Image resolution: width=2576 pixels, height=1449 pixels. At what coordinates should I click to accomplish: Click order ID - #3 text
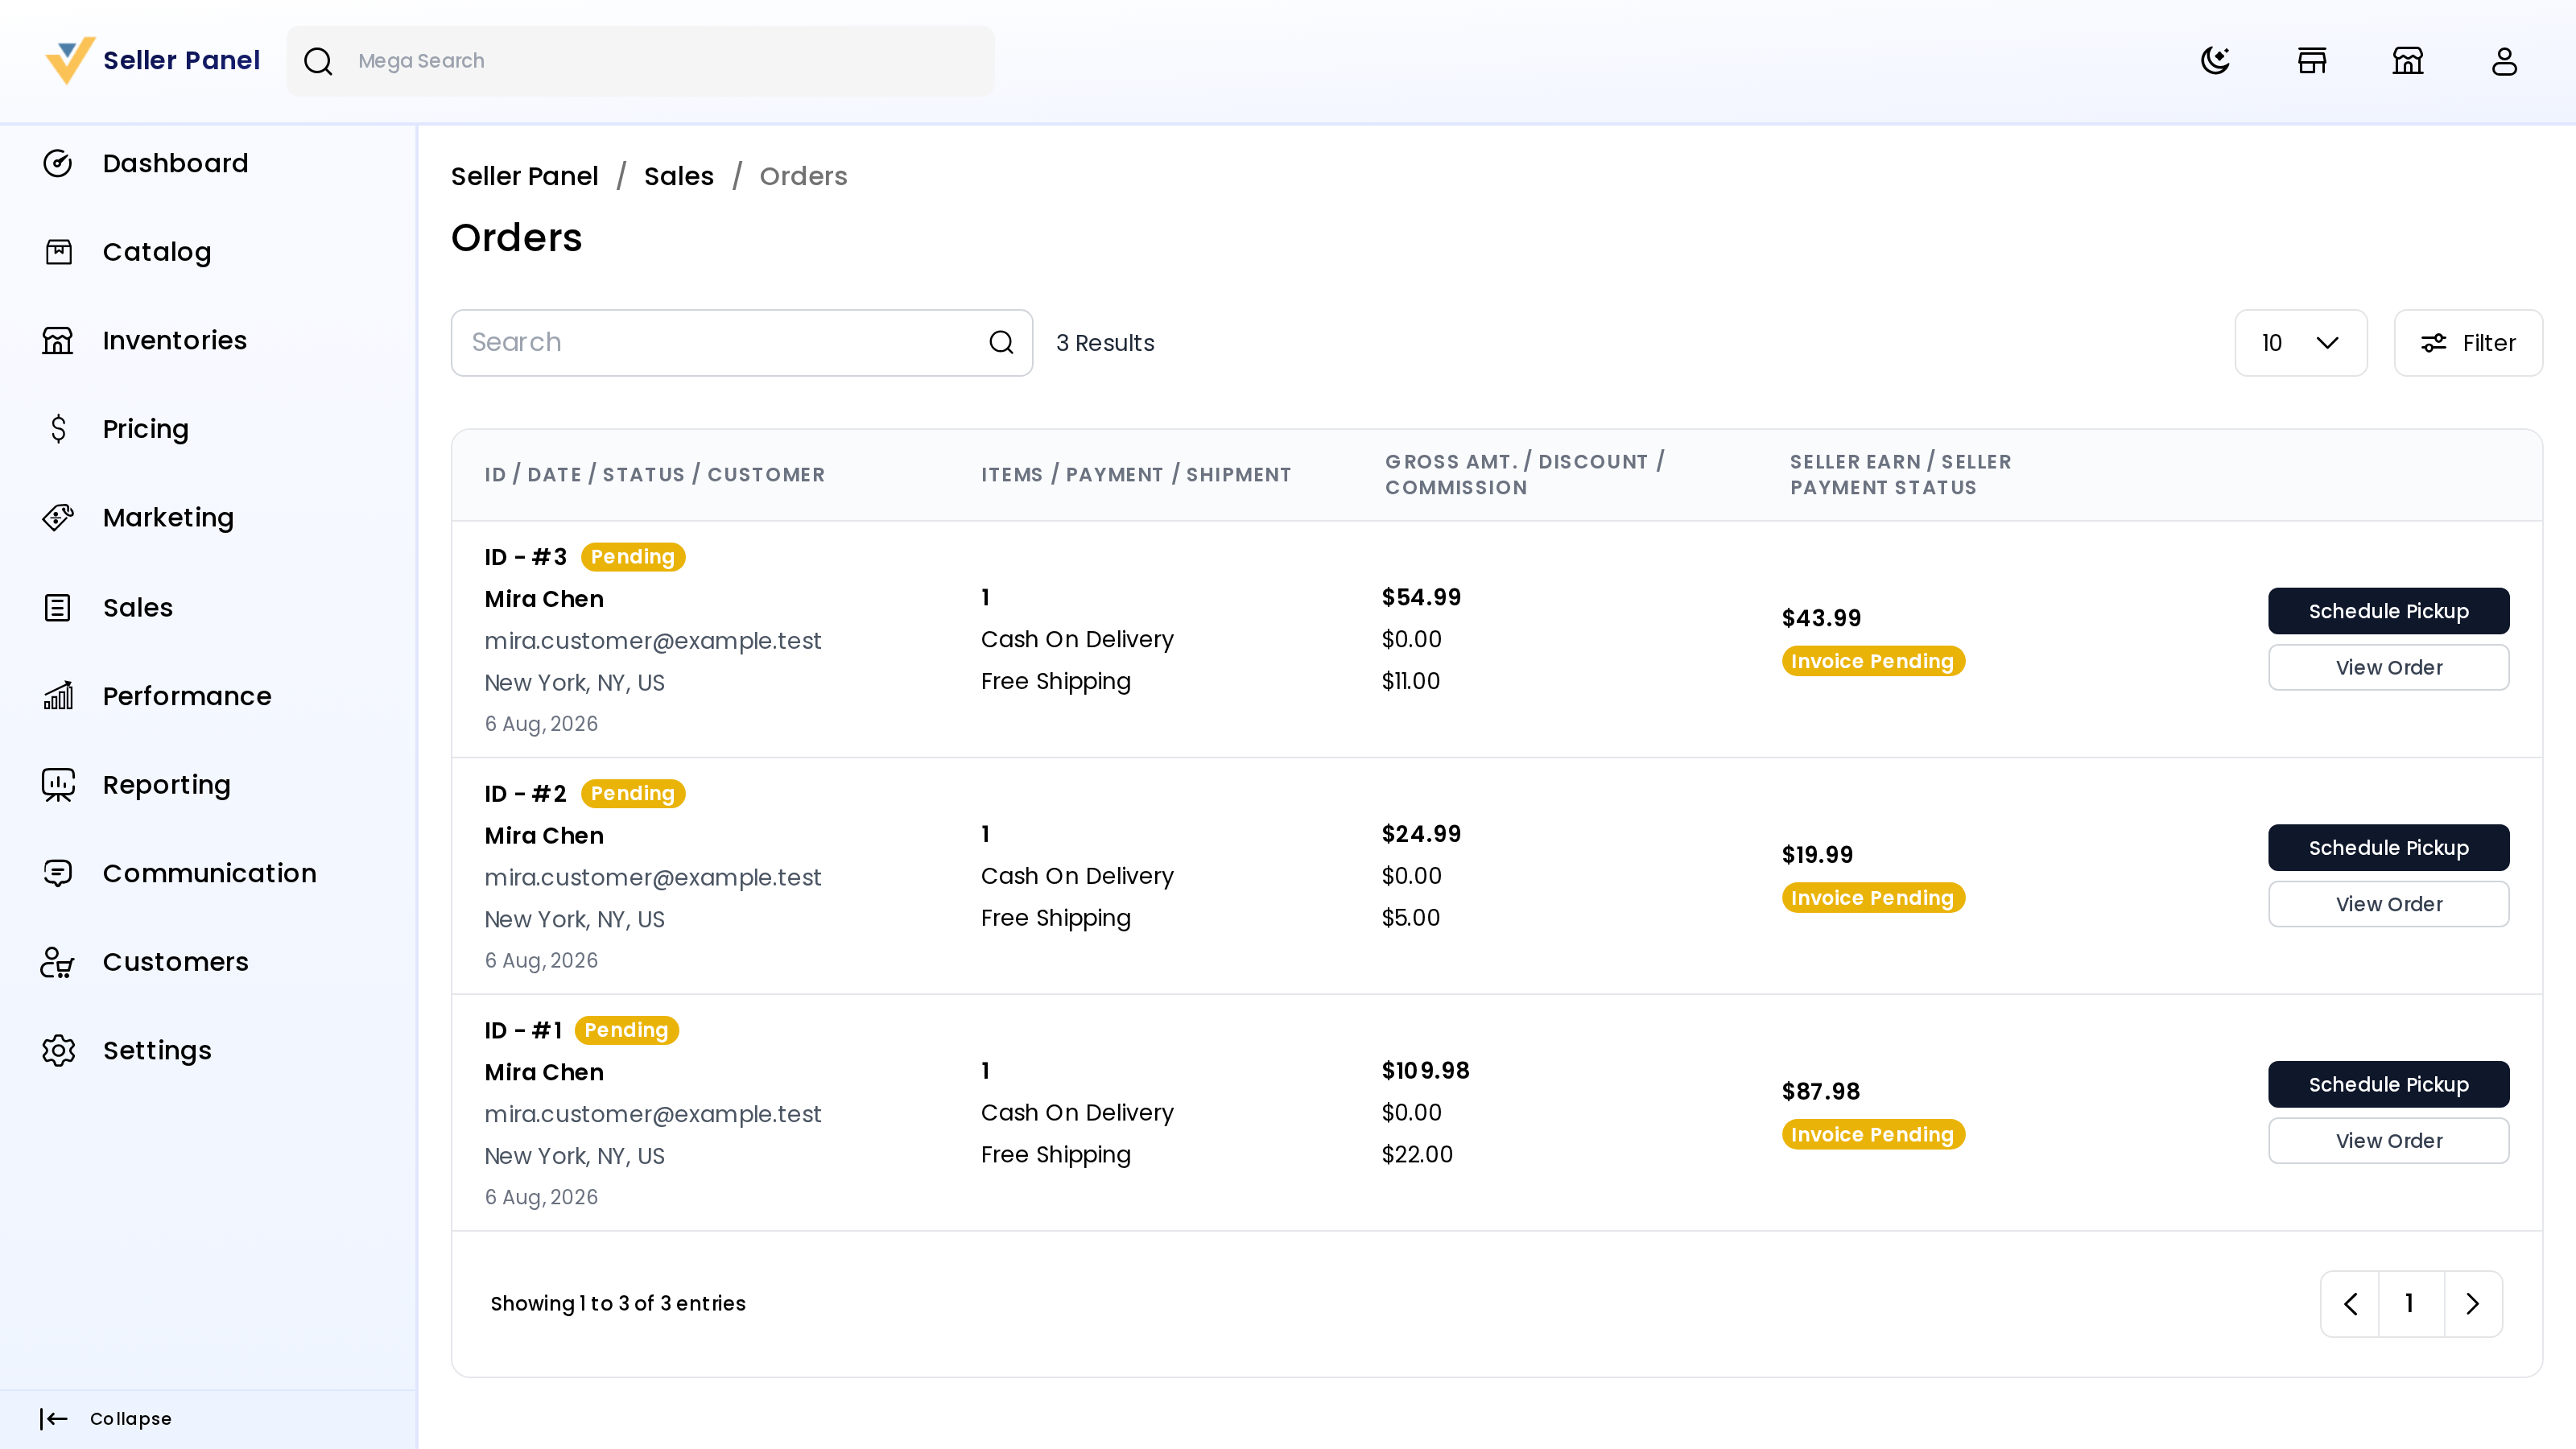coord(525,557)
